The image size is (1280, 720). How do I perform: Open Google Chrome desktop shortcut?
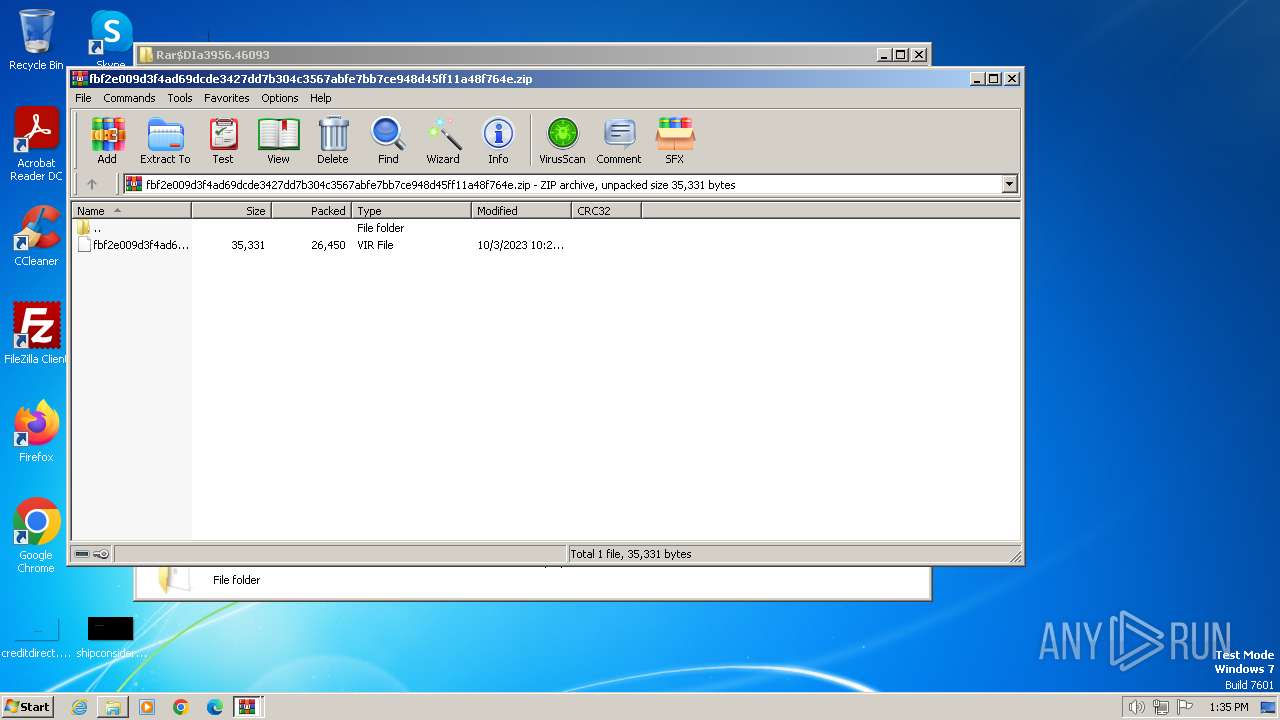click(x=36, y=536)
